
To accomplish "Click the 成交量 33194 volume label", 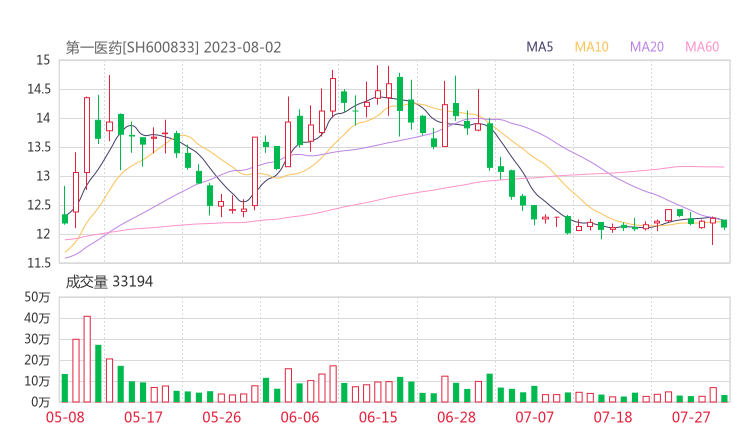I will (109, 282).
